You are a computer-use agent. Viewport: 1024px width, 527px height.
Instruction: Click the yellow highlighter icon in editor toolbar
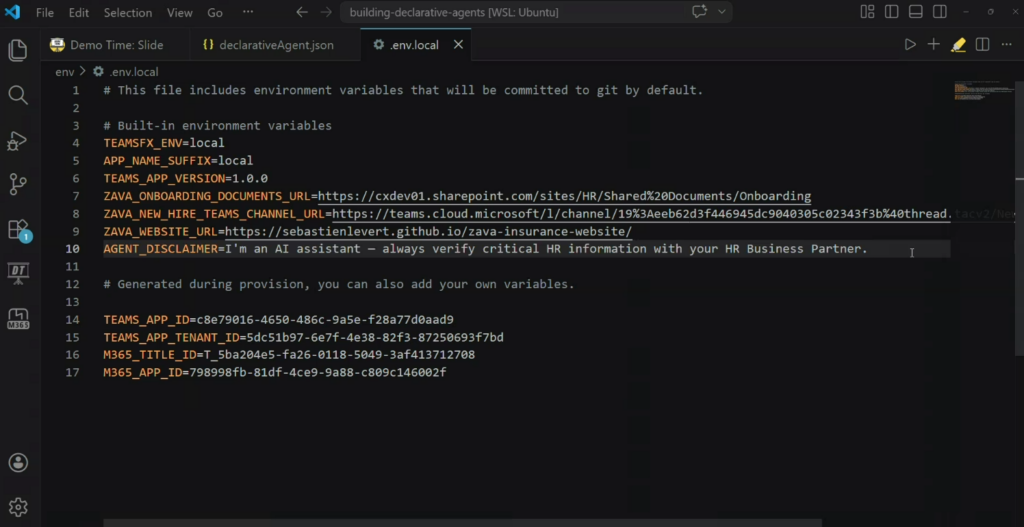coord(958,45)
